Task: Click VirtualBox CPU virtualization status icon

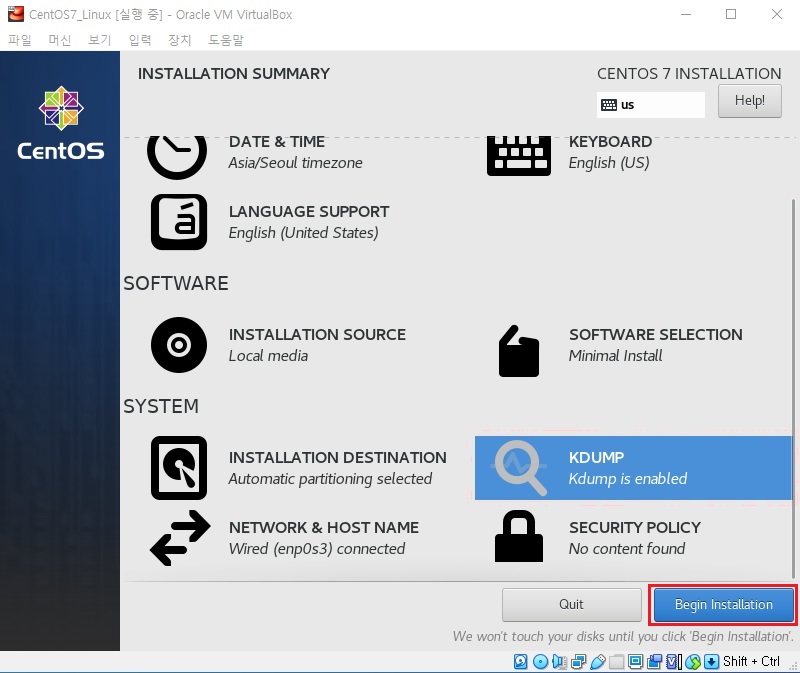Action: click(x=673, y=662)
